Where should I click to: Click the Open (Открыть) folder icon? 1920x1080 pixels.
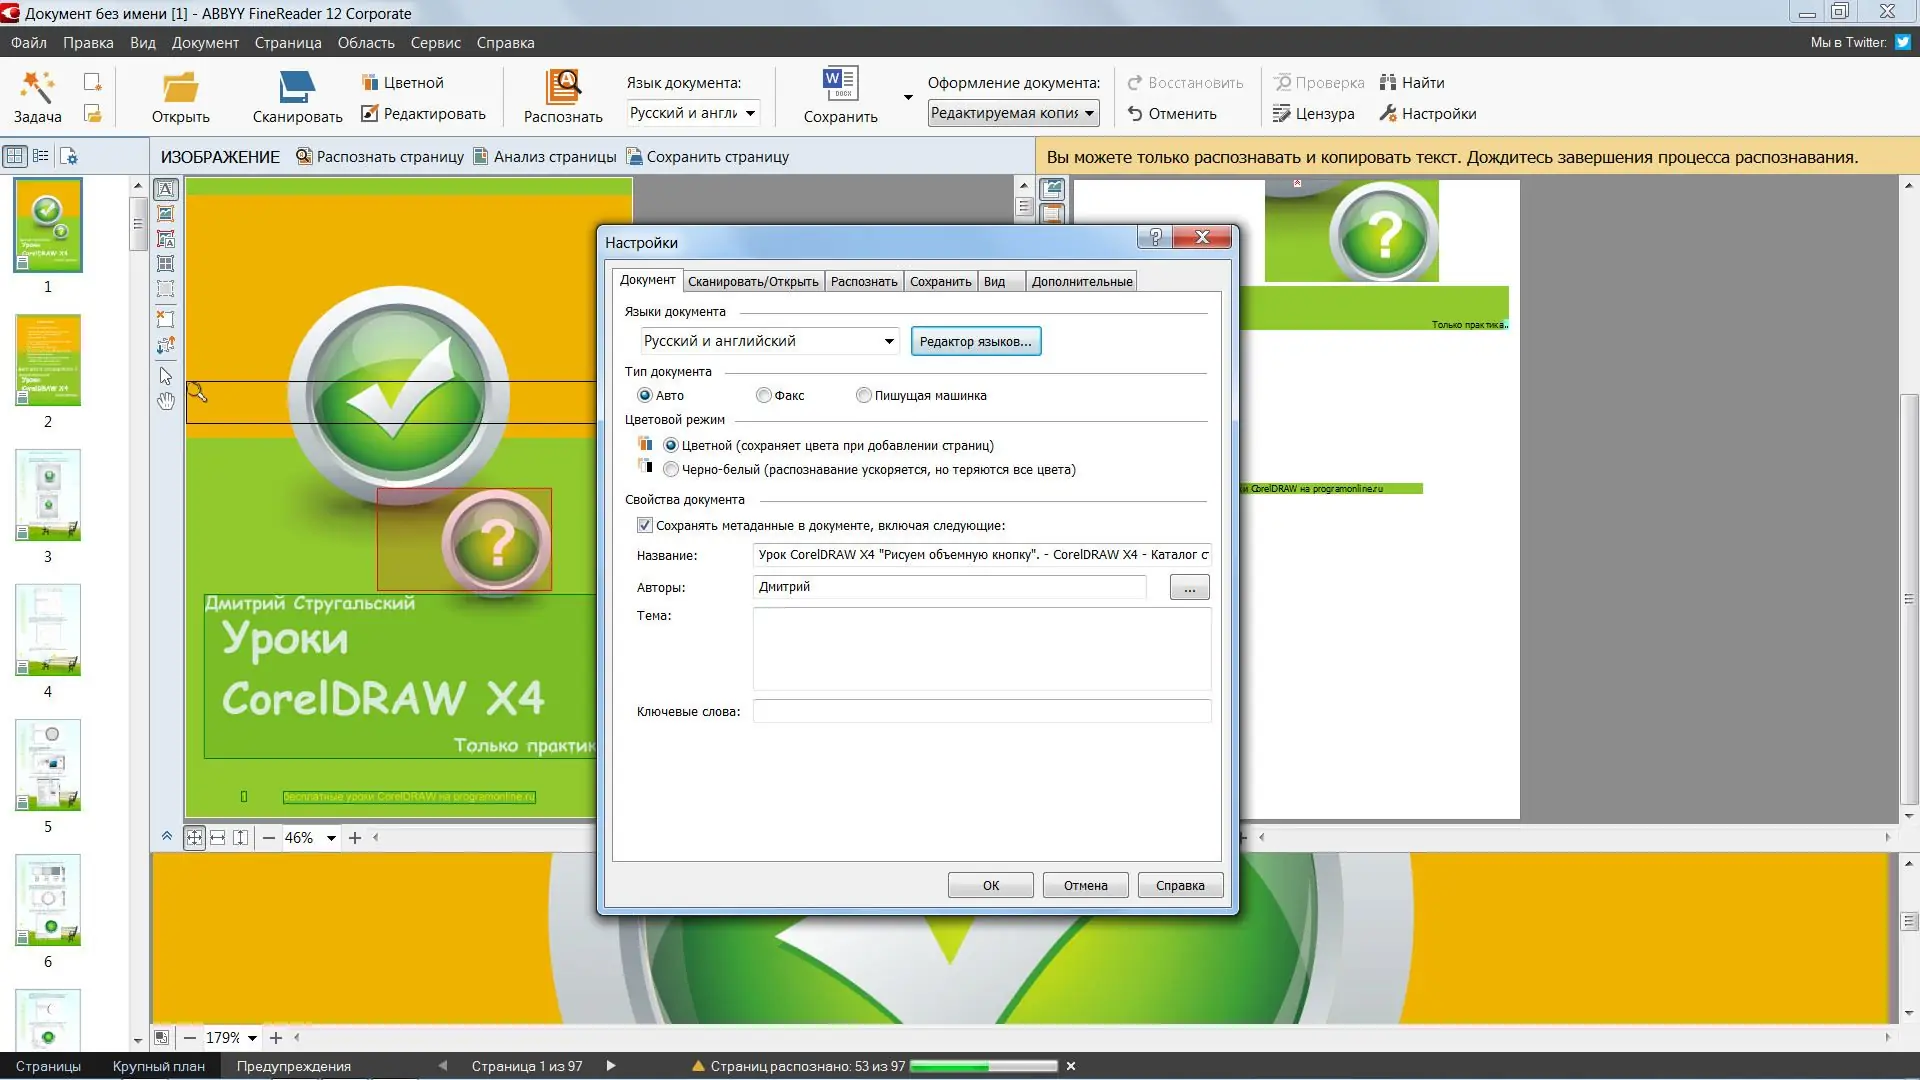[x=180, y=87]
